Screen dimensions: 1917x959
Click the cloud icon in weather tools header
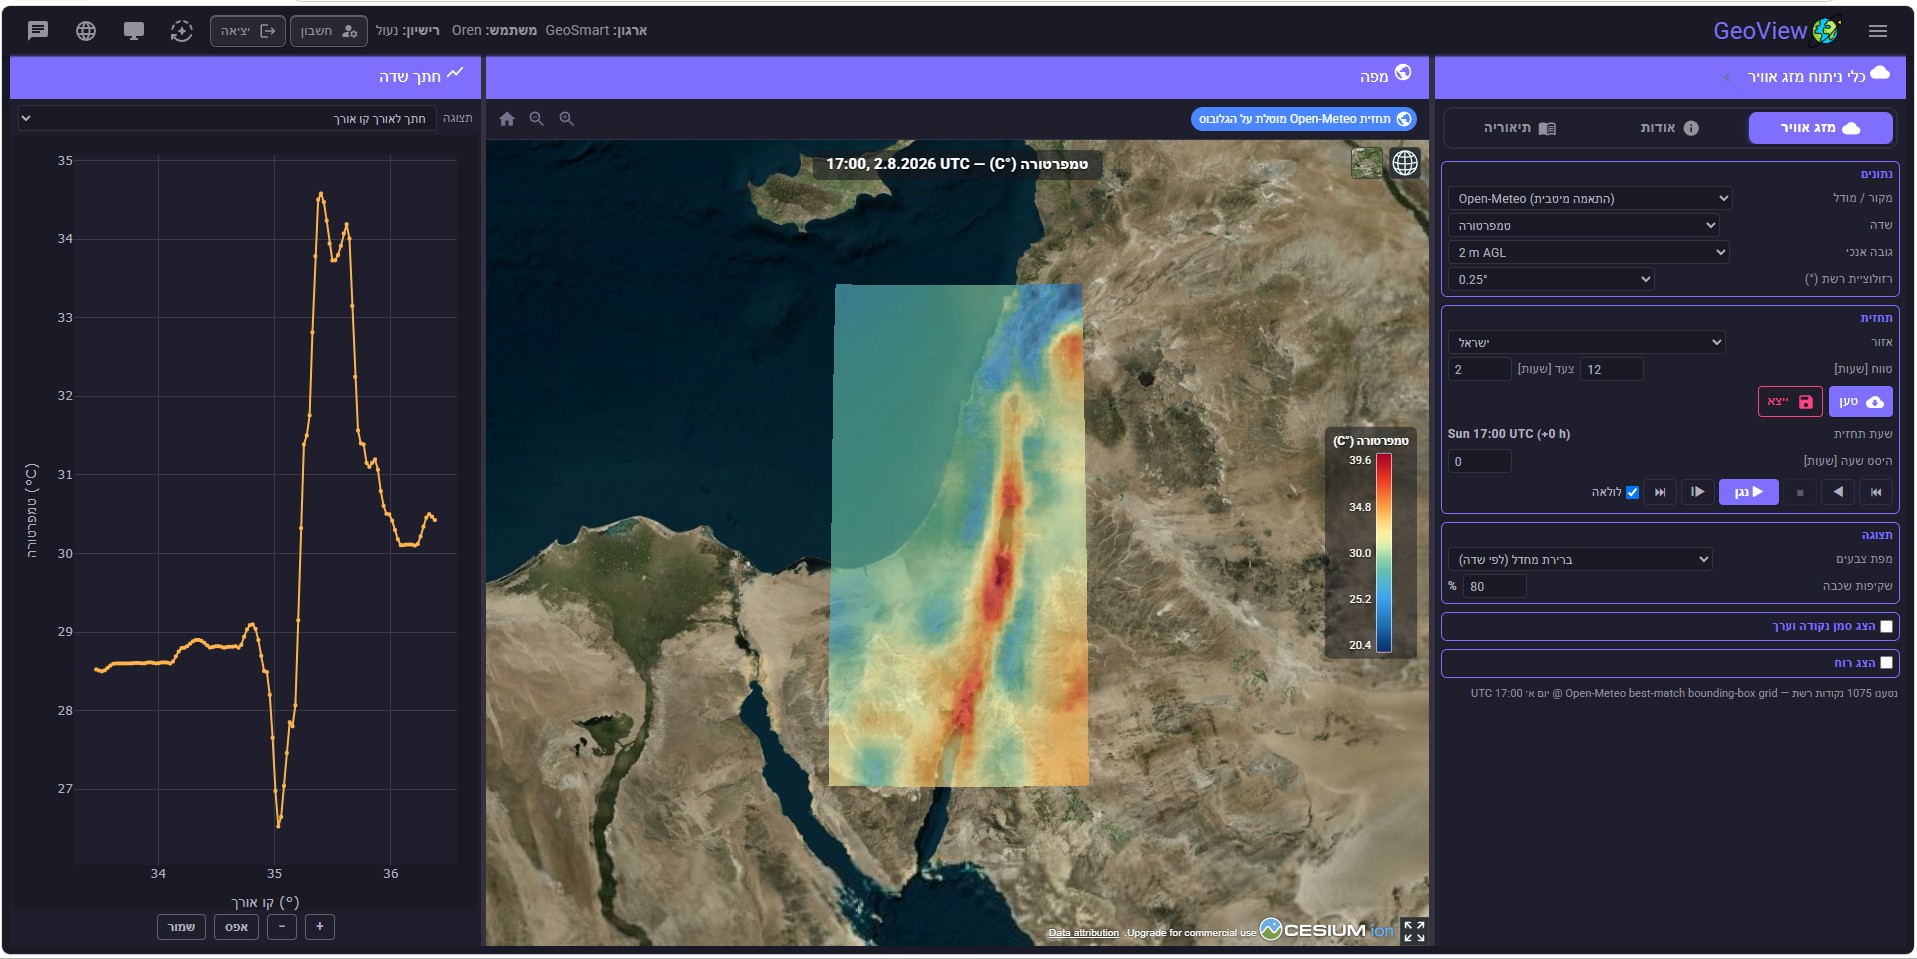click(1880, 72)
